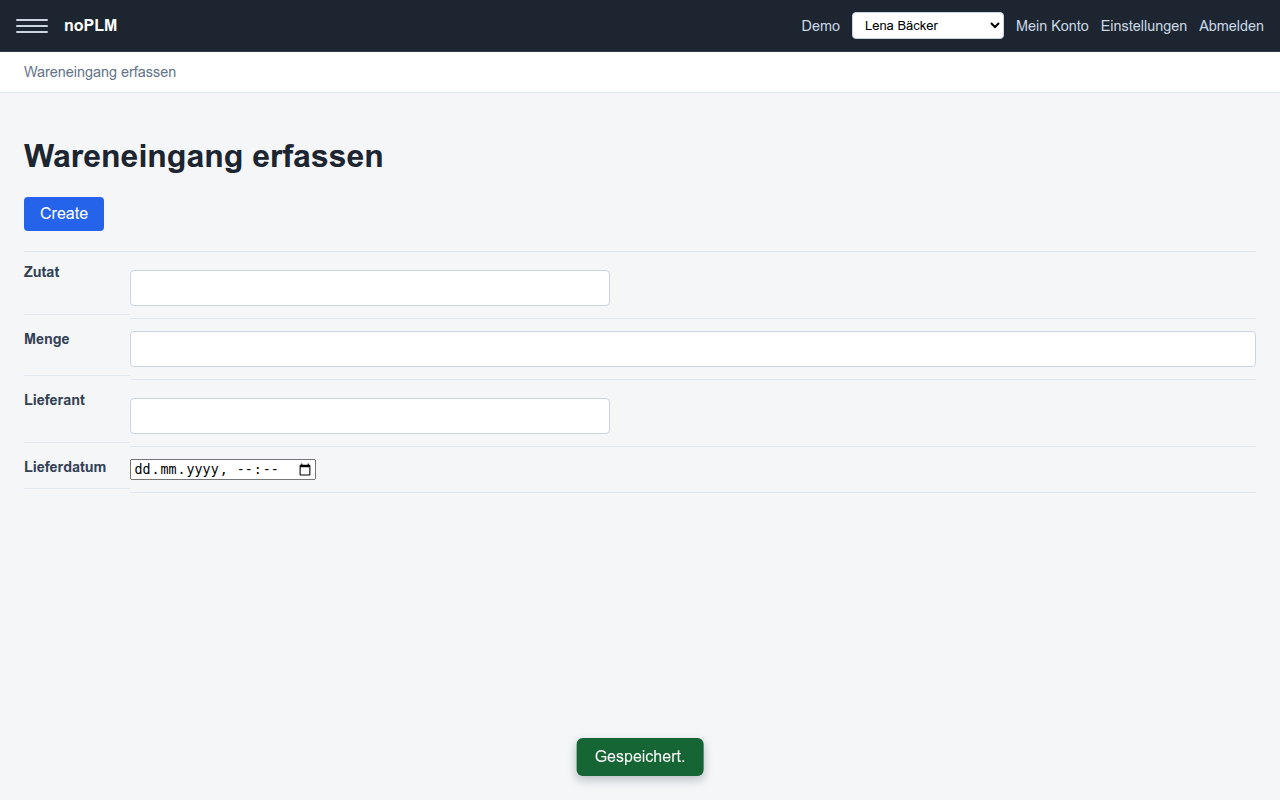Click the Lieferdatum field label

(x=65, y=467)
